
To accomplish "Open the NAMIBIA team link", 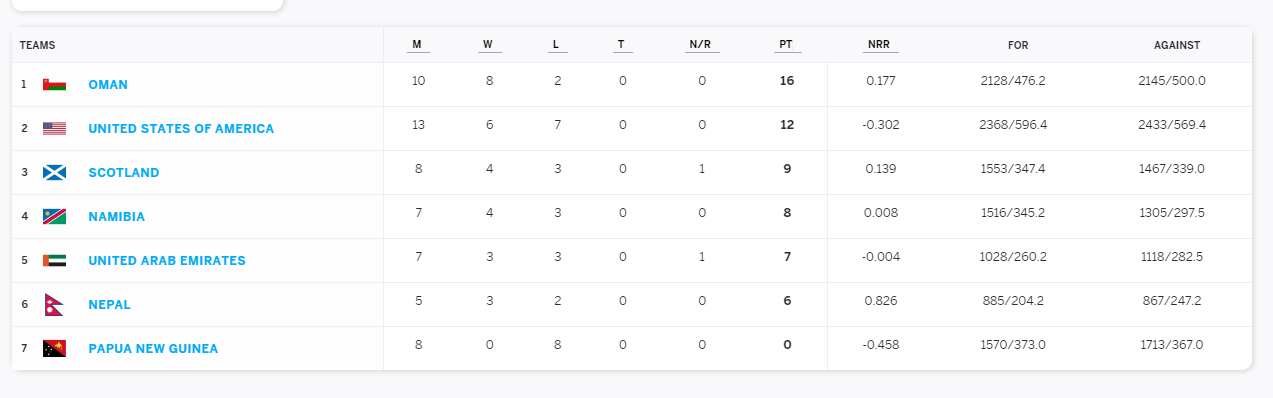I will pos(117,217).
